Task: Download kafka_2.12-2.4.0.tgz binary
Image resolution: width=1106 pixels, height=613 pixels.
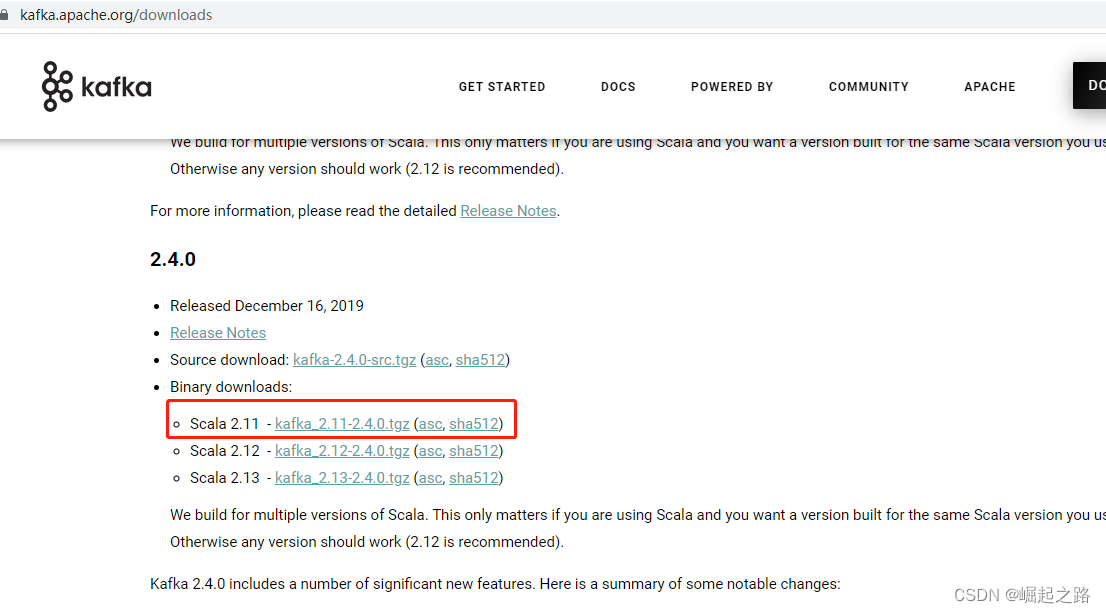Action: click(x=342, y=451)
